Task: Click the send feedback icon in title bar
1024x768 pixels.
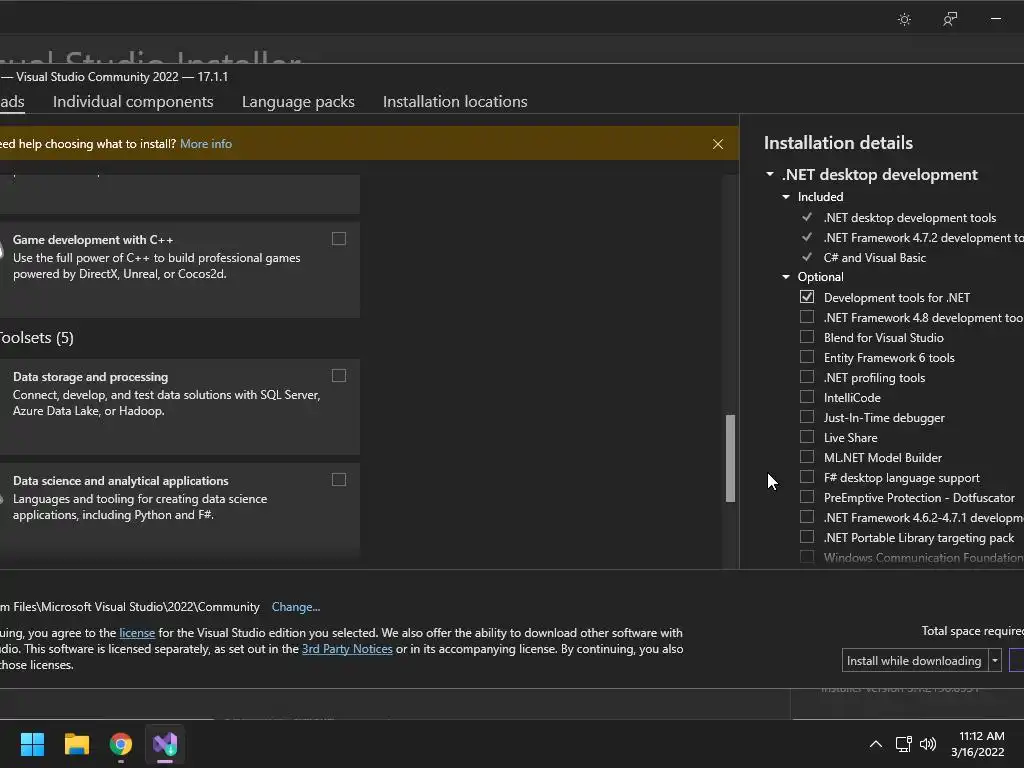Action: click(x=950, y=20)
